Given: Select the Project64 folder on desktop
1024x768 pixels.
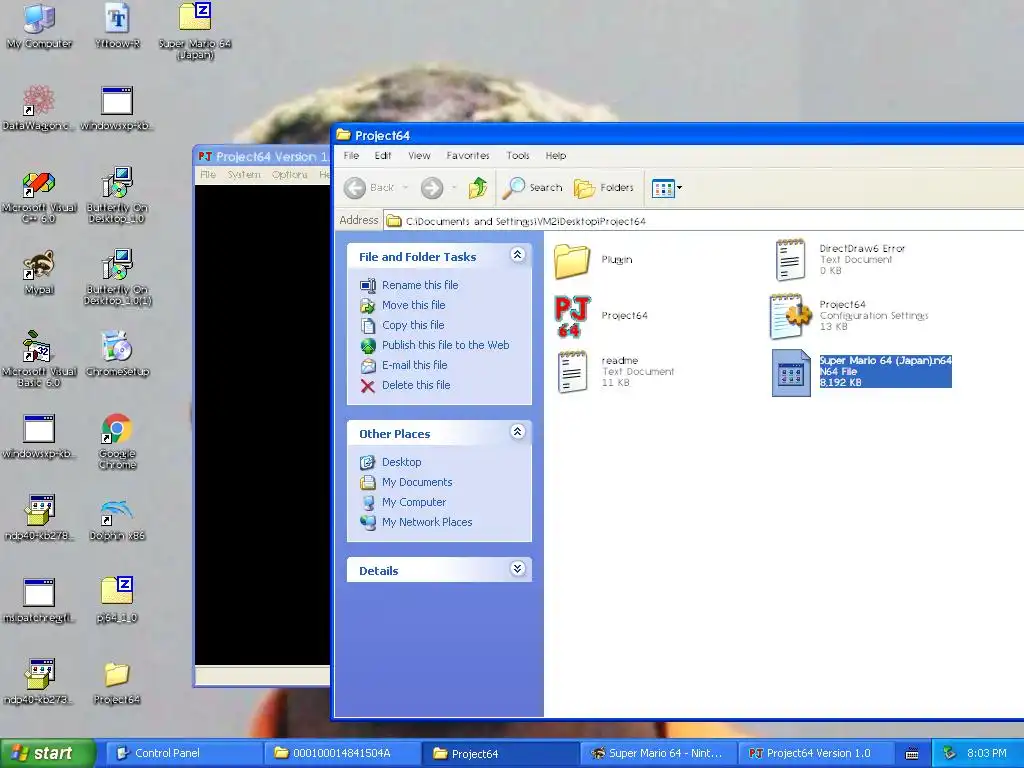Looking at the screenshot, I should pyautogui.click(x=117, y=682).
